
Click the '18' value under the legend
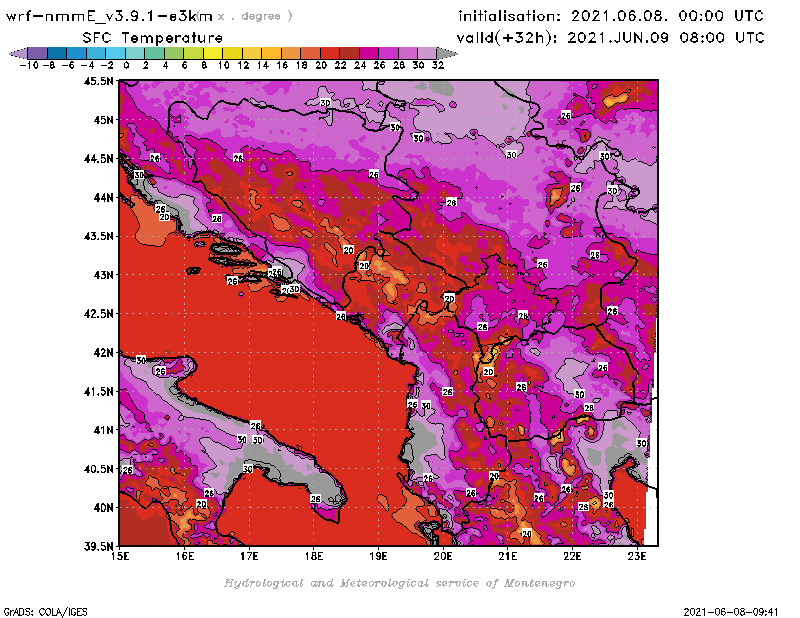coord(302,65)
